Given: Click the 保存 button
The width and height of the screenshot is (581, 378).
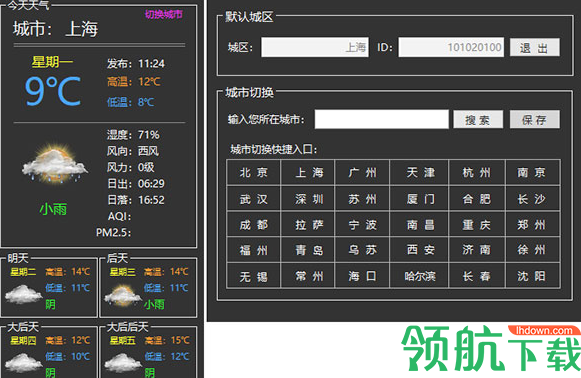Looking at the screenshot, I should [x=535, y=119].
